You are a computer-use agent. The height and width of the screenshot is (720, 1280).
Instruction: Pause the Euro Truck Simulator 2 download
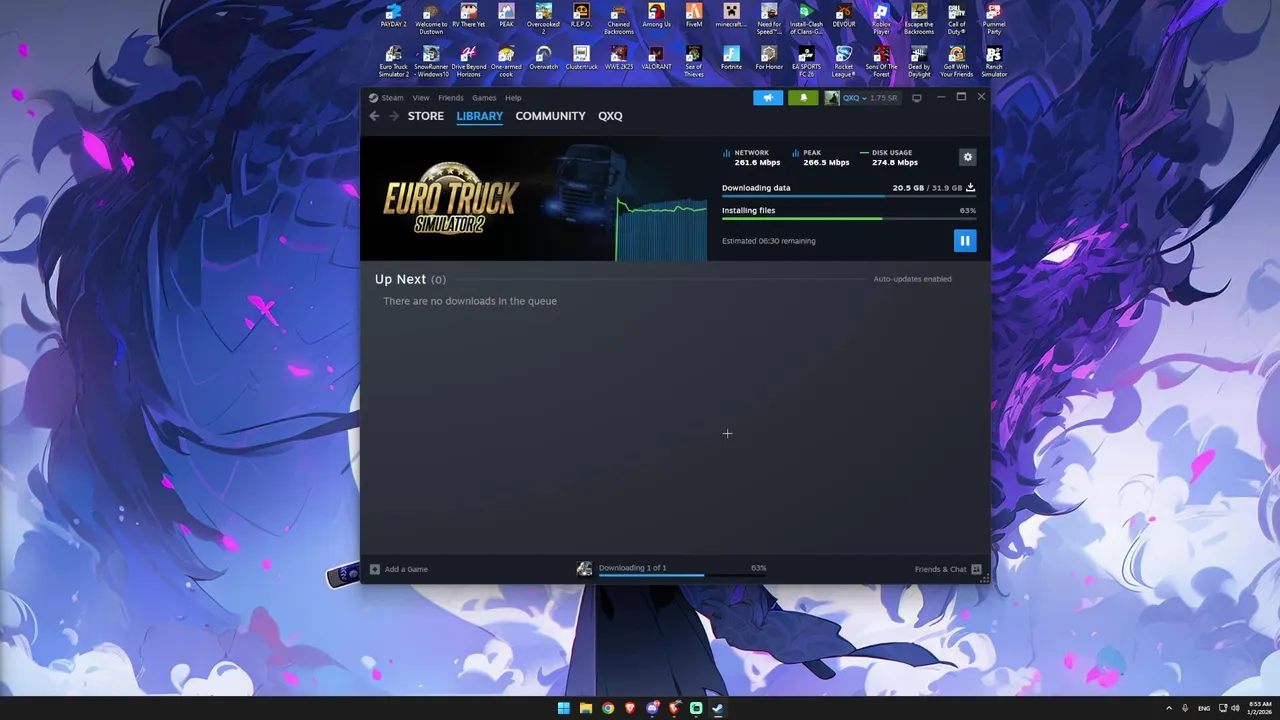pos(965,240)
